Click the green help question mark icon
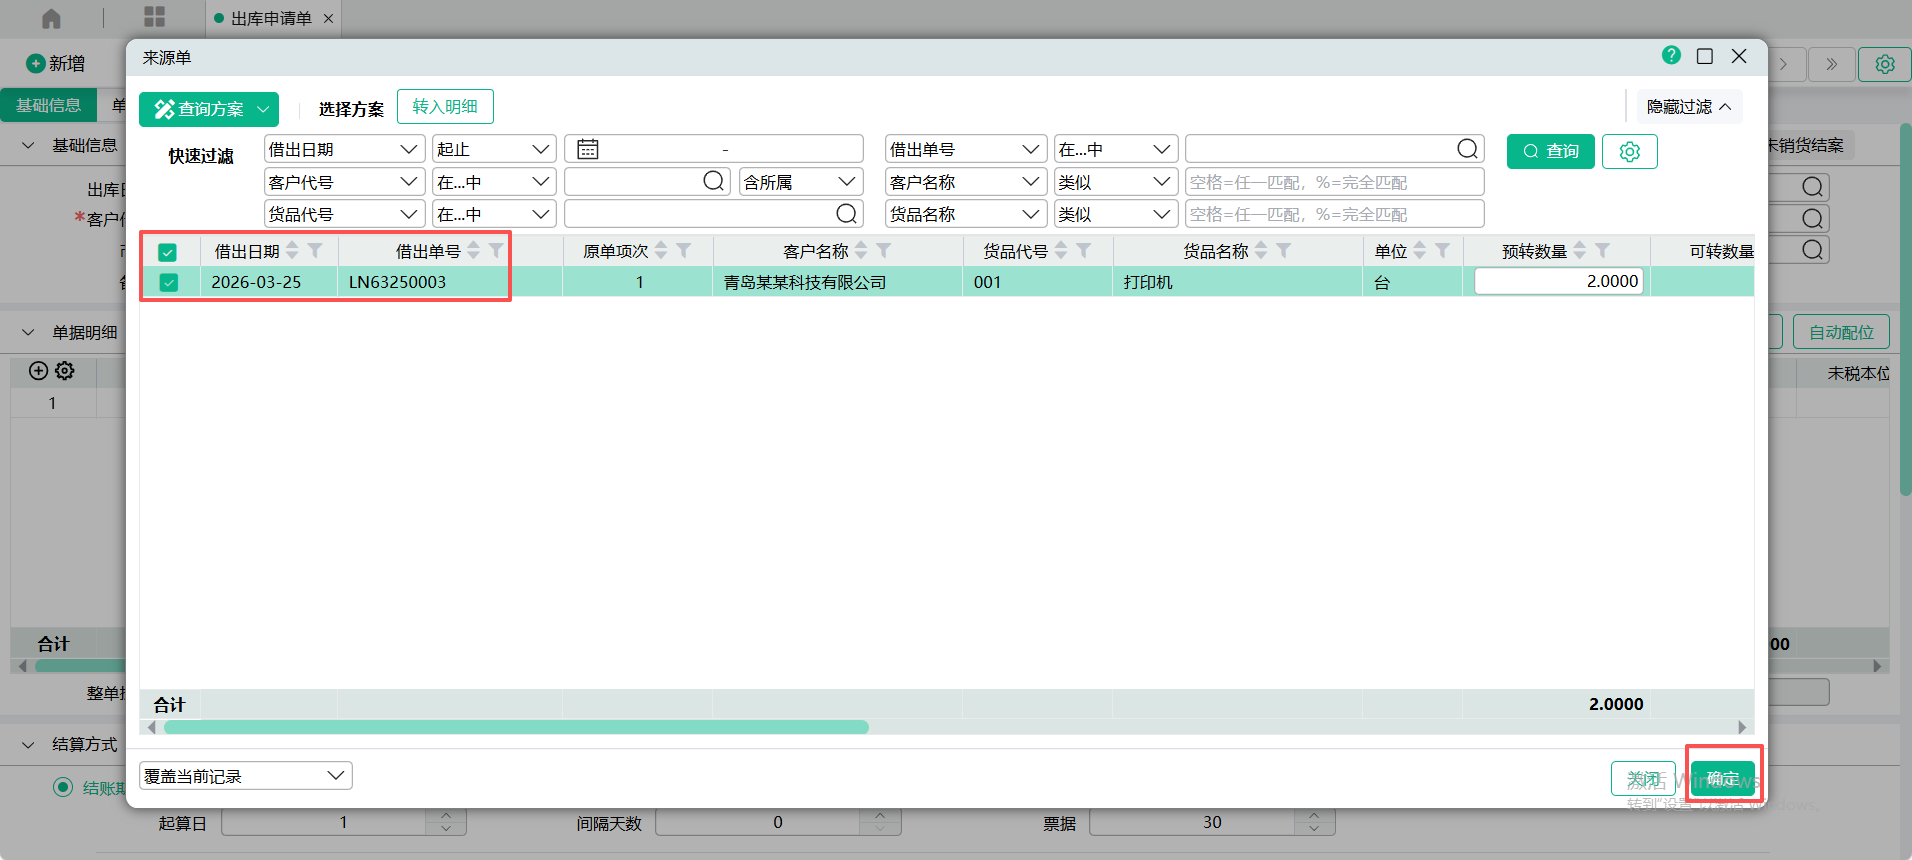The width and height of the screenshot is (1912, 860). 1671,56
